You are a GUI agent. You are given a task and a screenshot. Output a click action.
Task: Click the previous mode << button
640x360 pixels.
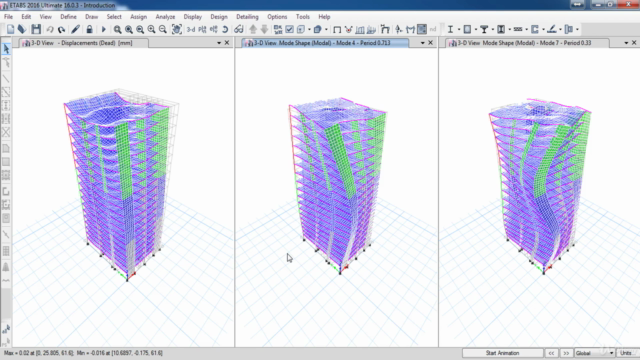[551, 353]
